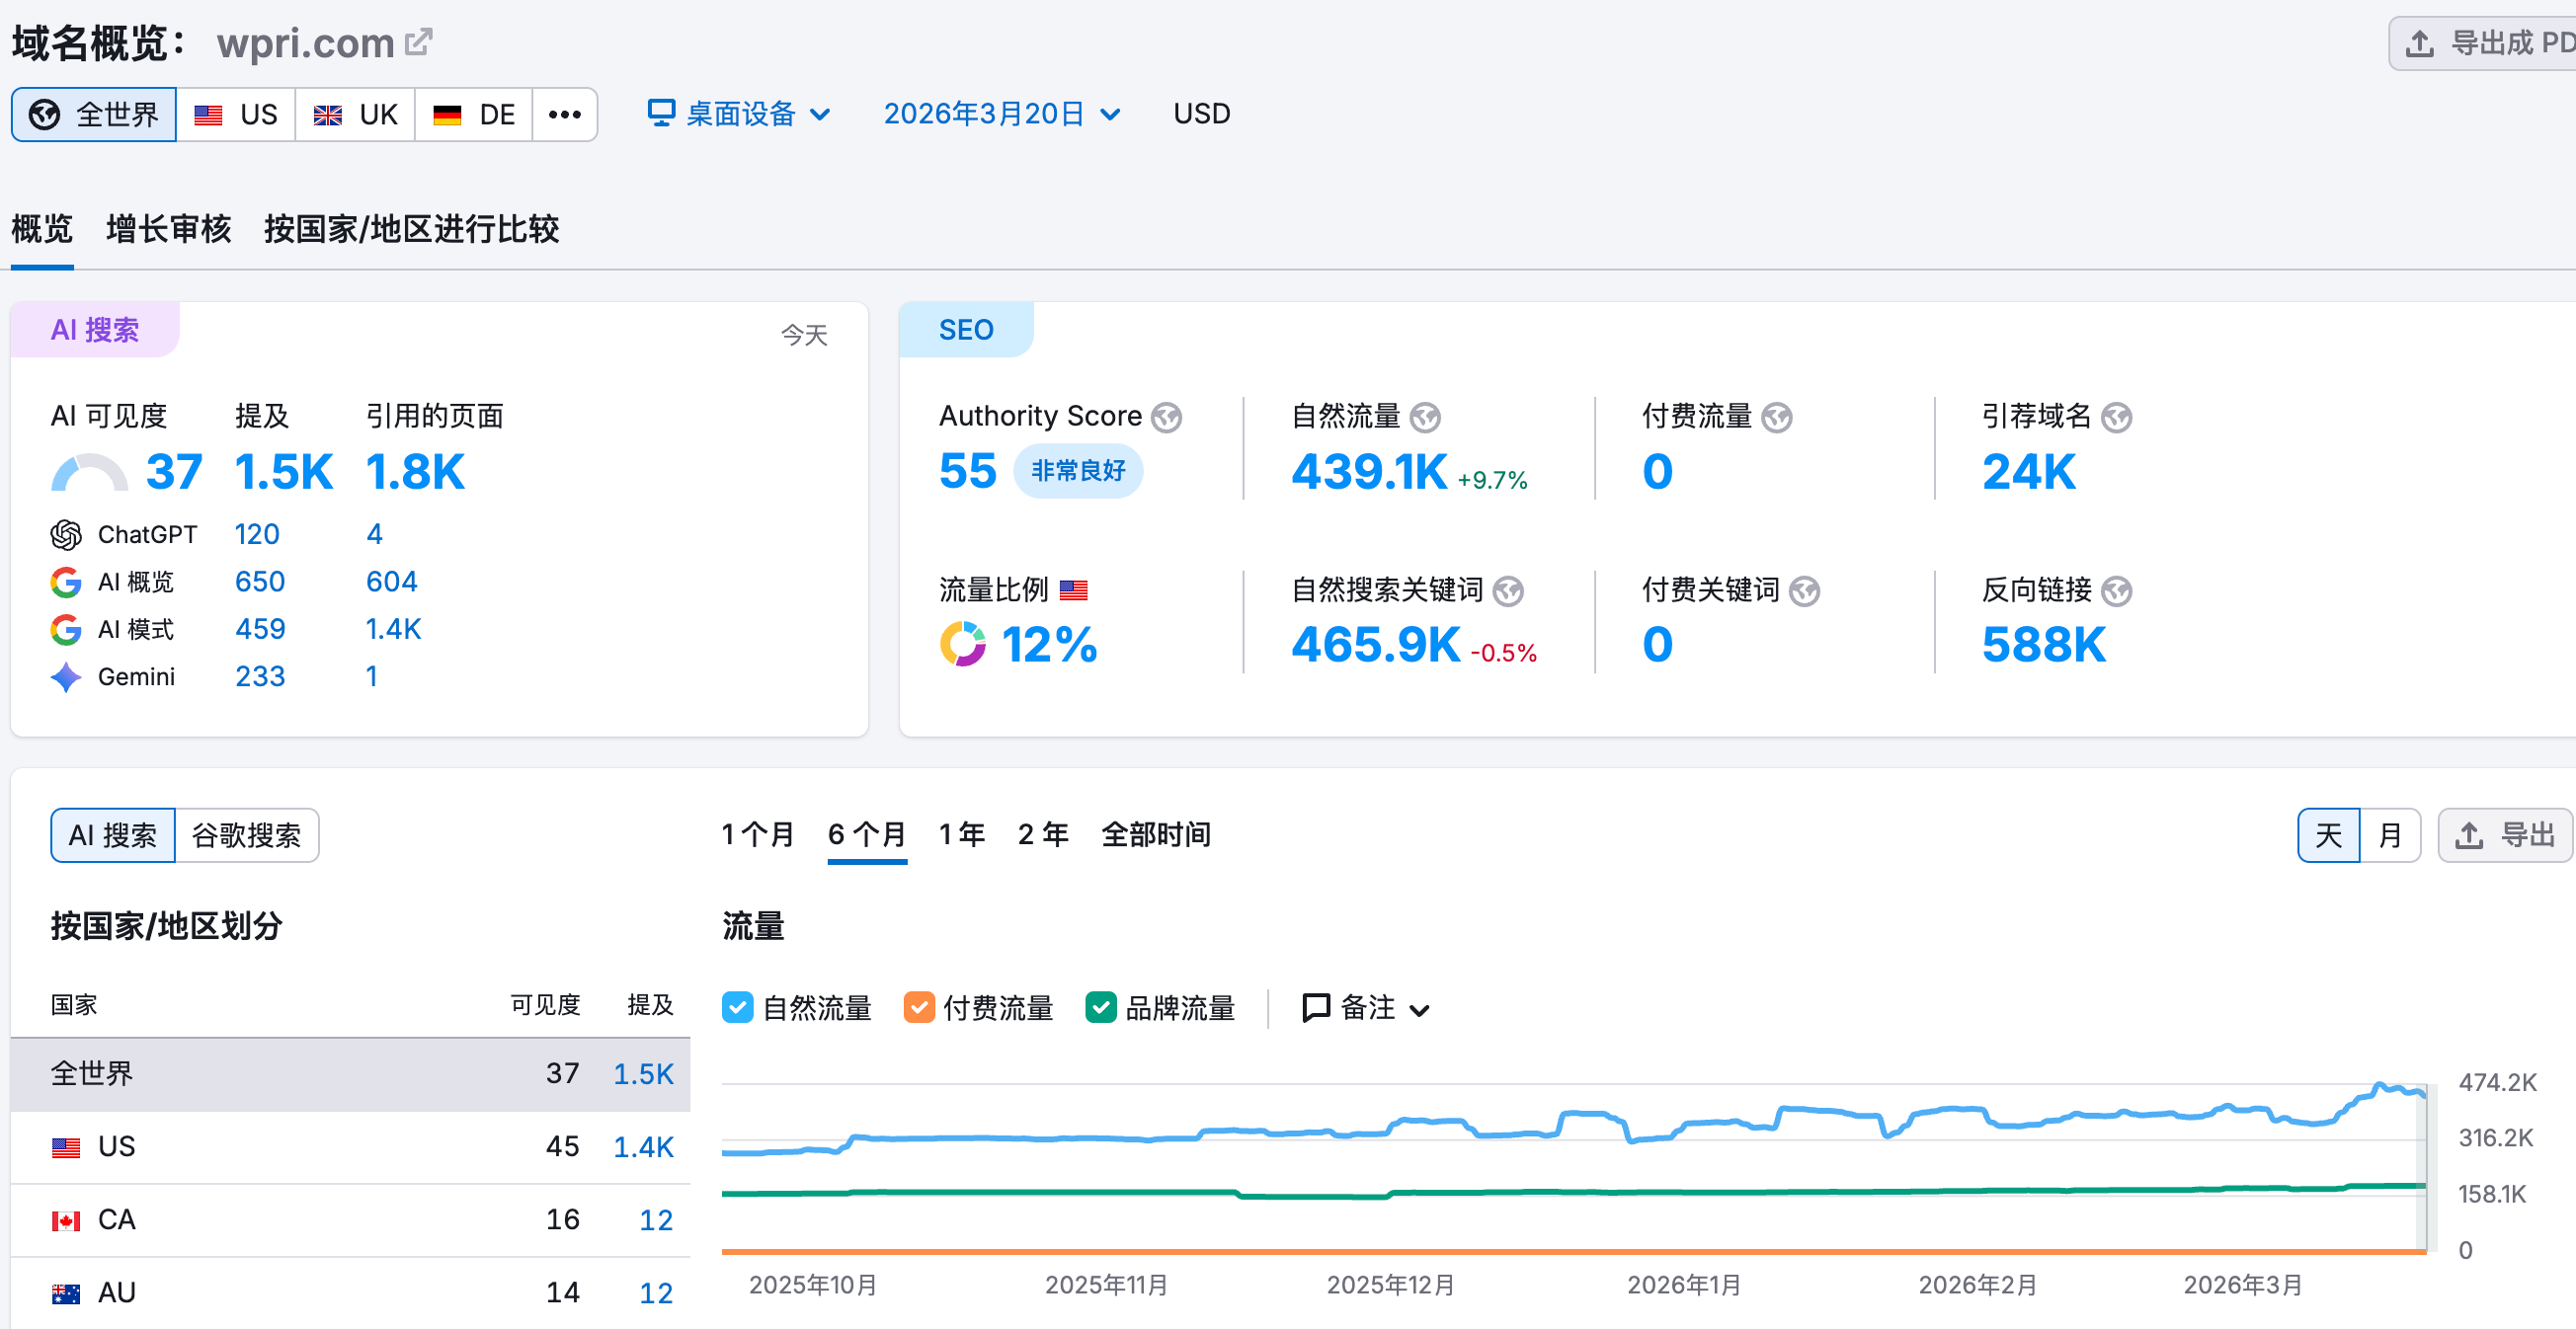The width and height of the screenshot is (2576, 1329).
Task: Disable the 品牌流量 checkbox
Action: pyautogui.click(x=1100, y=1007)
